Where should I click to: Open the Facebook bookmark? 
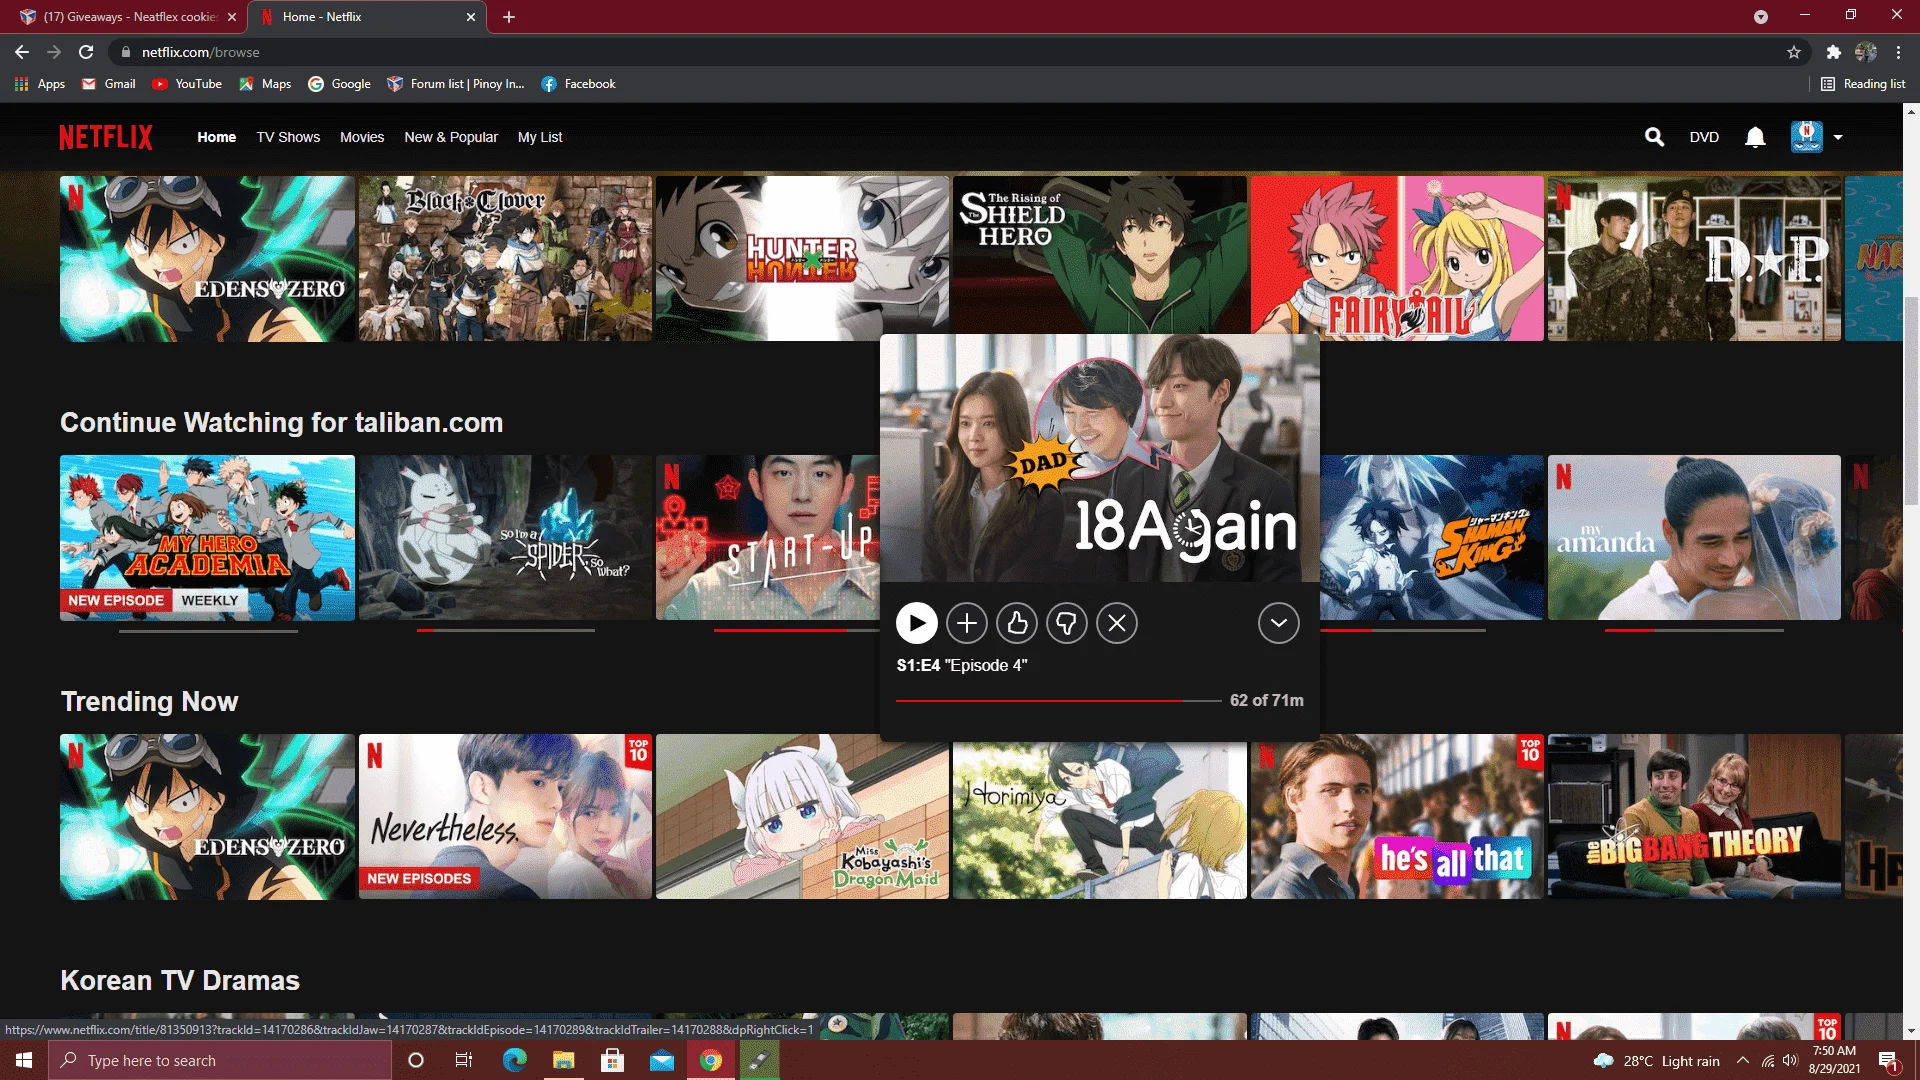pyautogui.click(x=578, y=84)
